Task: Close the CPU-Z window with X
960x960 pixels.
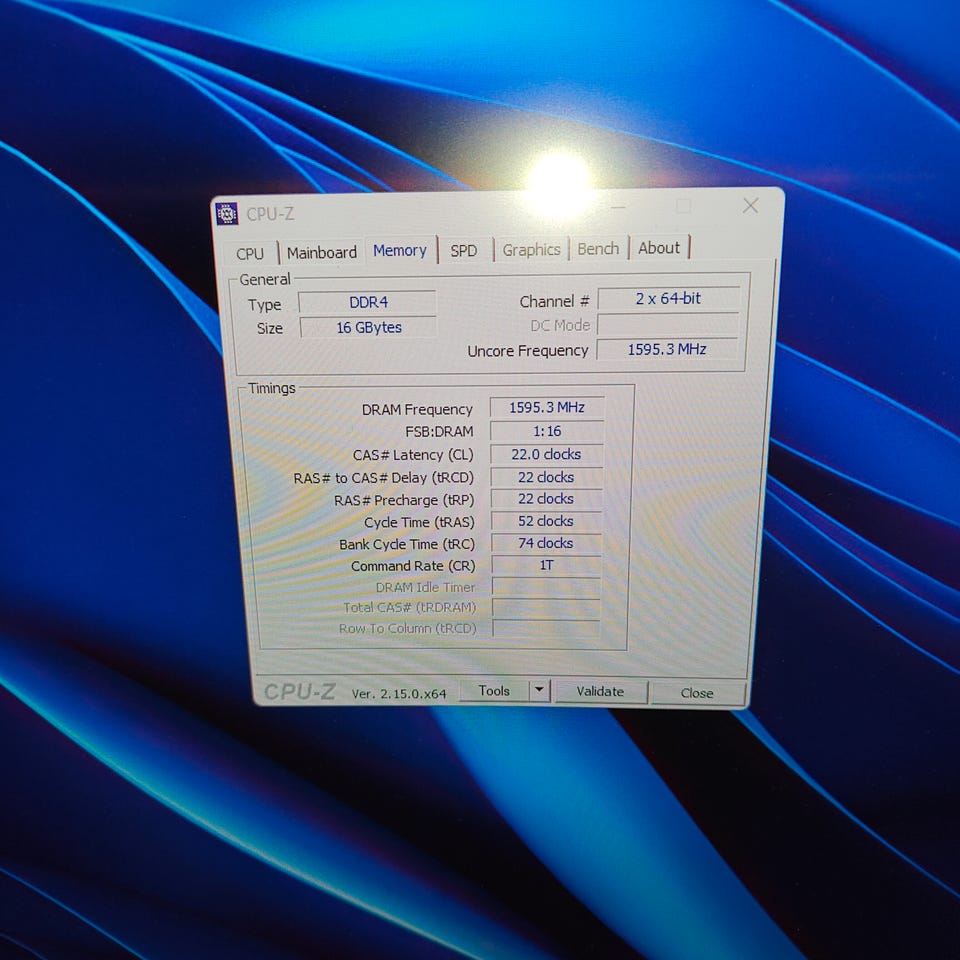Action: click(751, 206)
